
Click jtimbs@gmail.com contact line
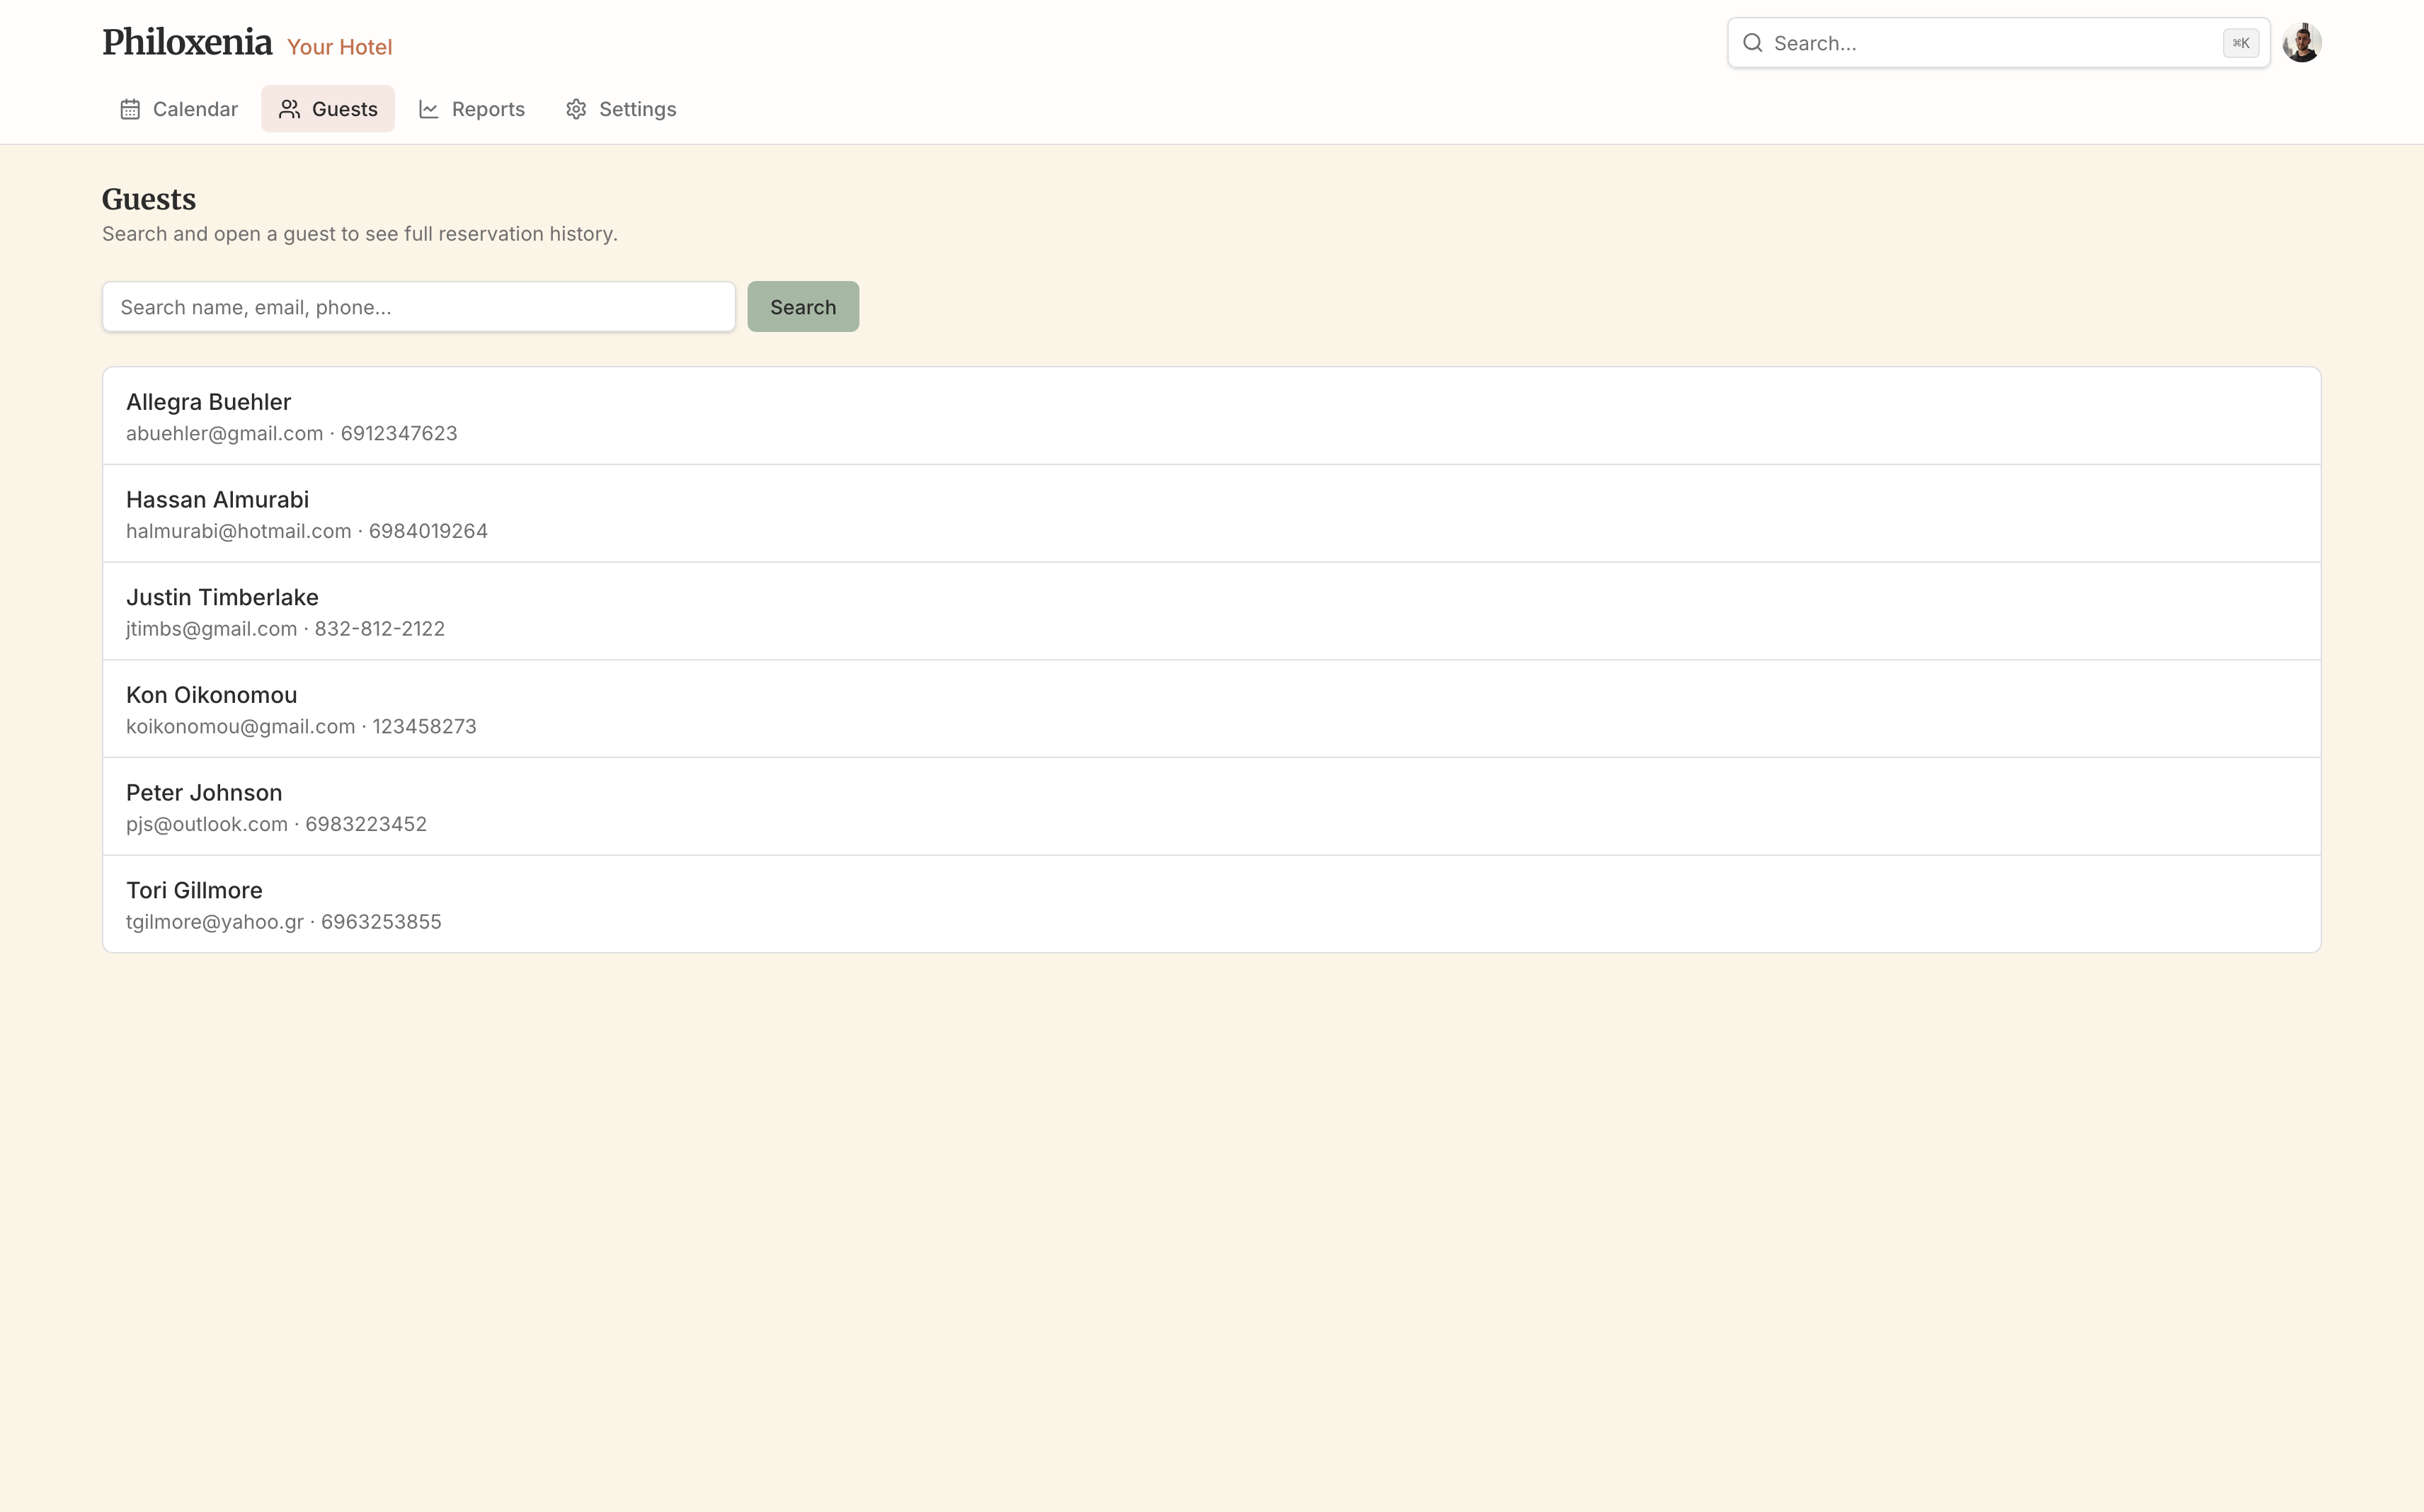pos(286,629)
